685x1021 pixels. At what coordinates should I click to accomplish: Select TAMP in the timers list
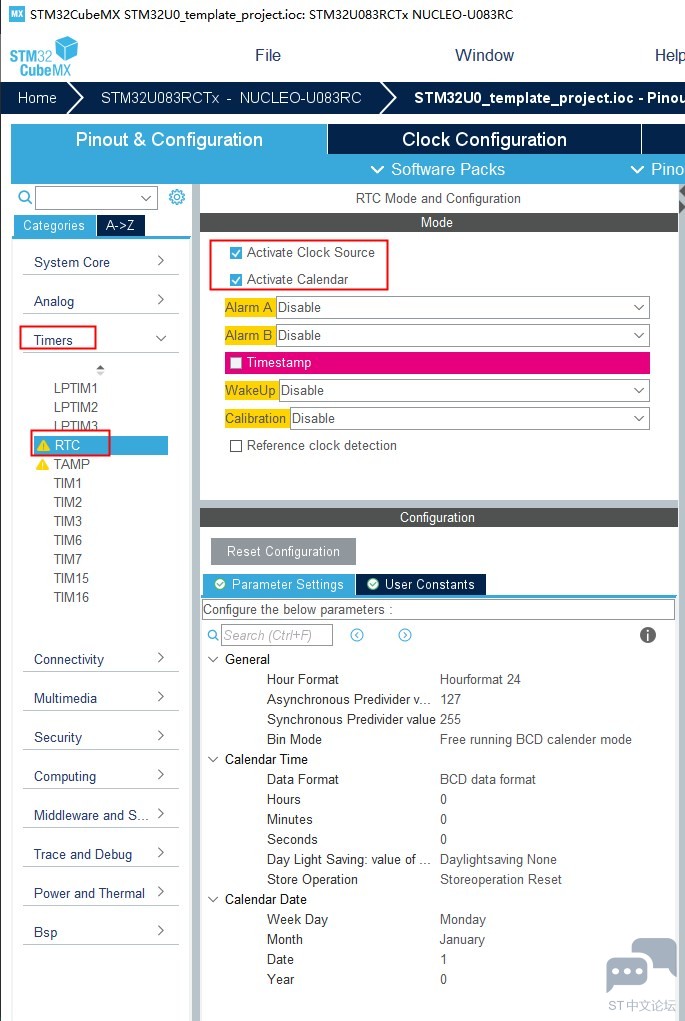coord(72,464)
